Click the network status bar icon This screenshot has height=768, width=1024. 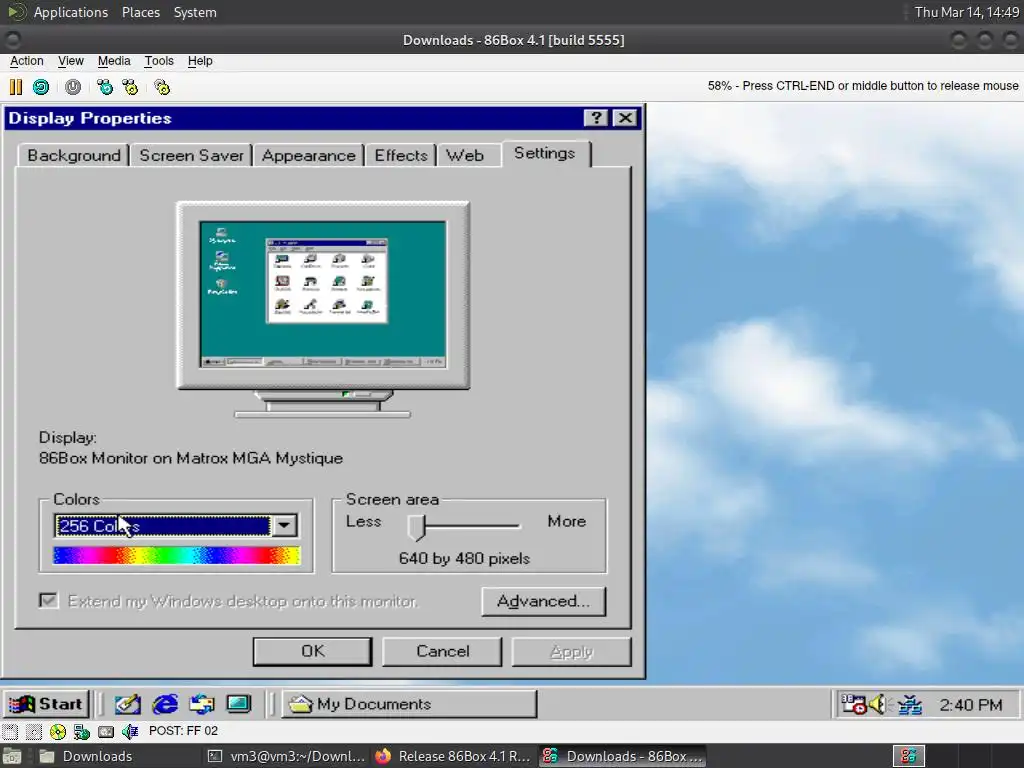pyautogui.click(x=82, y=731)
